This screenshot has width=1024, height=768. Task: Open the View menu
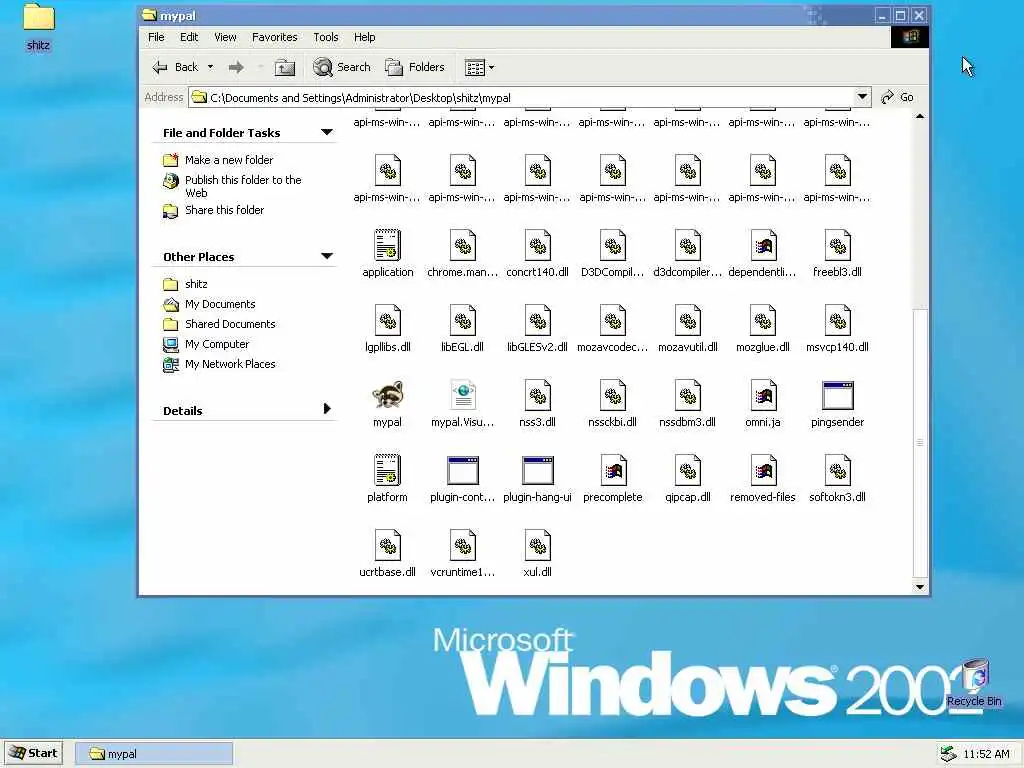point(225,37)
